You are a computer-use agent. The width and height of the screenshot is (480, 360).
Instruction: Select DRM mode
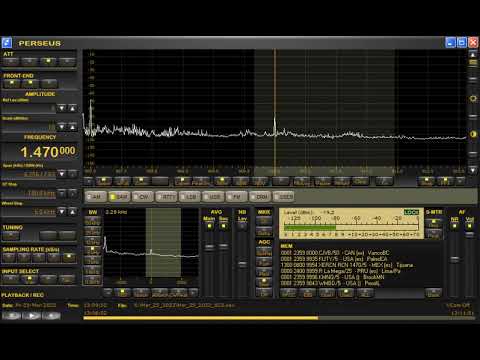260,197
